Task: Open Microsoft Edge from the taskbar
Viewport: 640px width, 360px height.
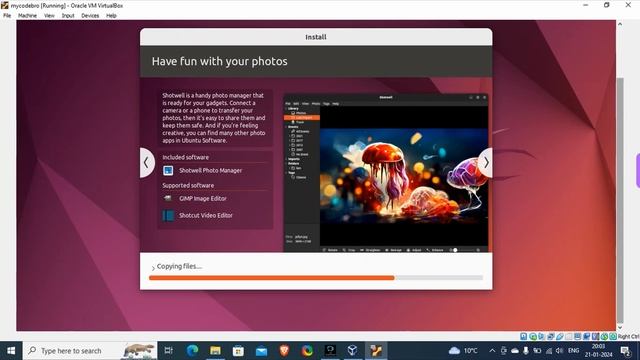Action: (x=192, y=351)
